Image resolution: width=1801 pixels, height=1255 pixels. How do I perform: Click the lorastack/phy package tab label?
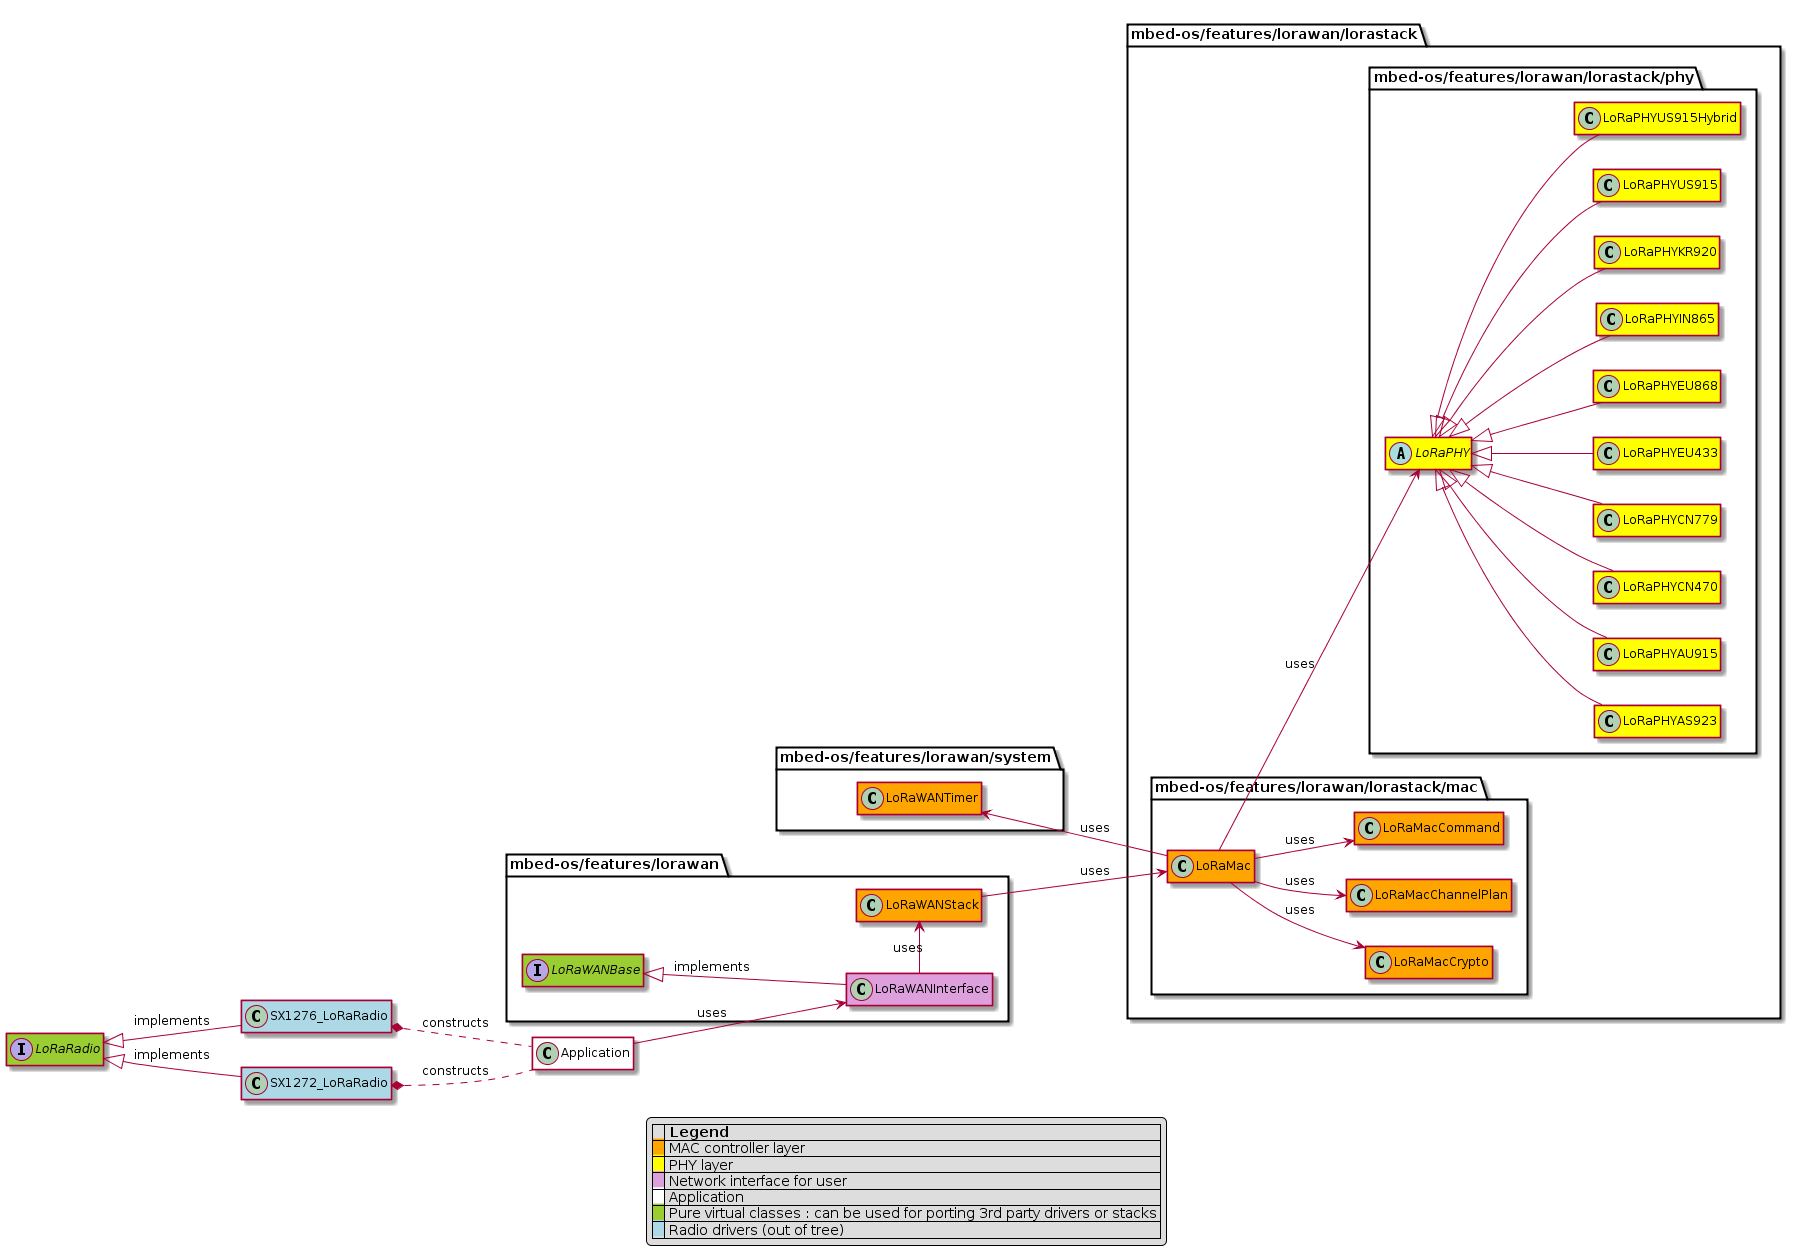pos(1533,77)
